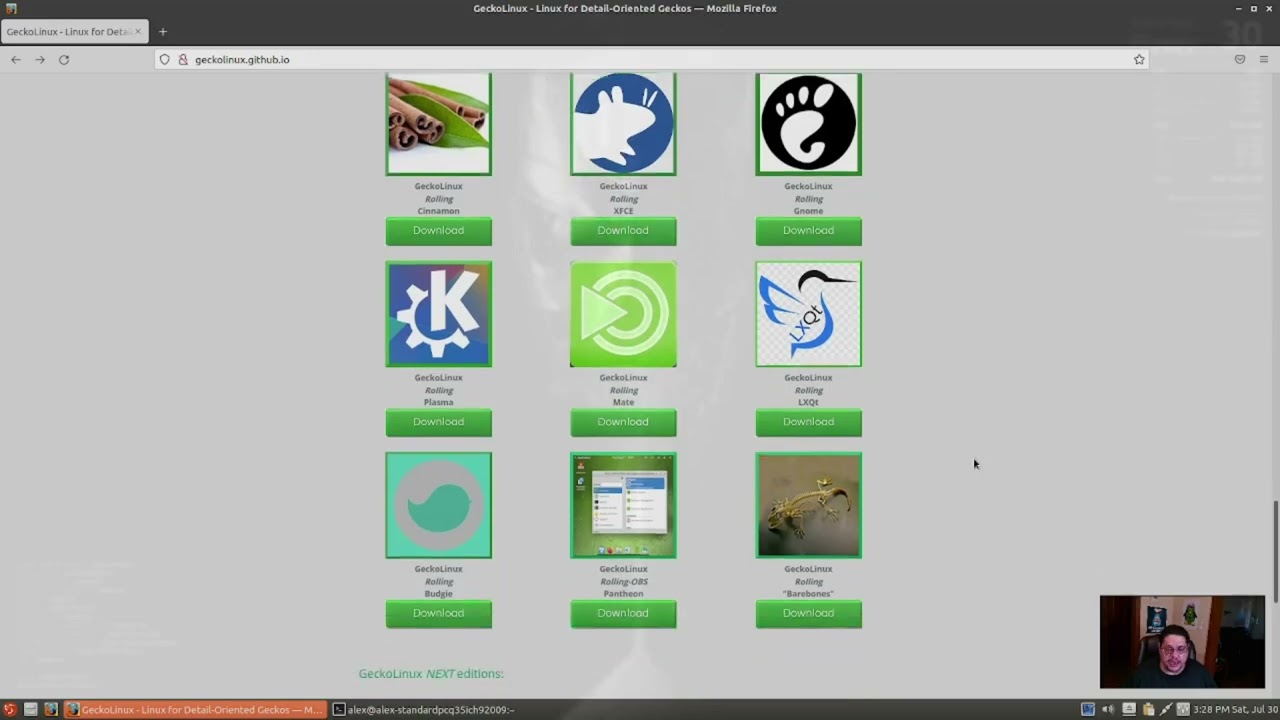Image resolution: width=1280 pixels, height=720 pixels.
Task: Open the removable drives eject applet
Action: click(x=1129, y=710)
